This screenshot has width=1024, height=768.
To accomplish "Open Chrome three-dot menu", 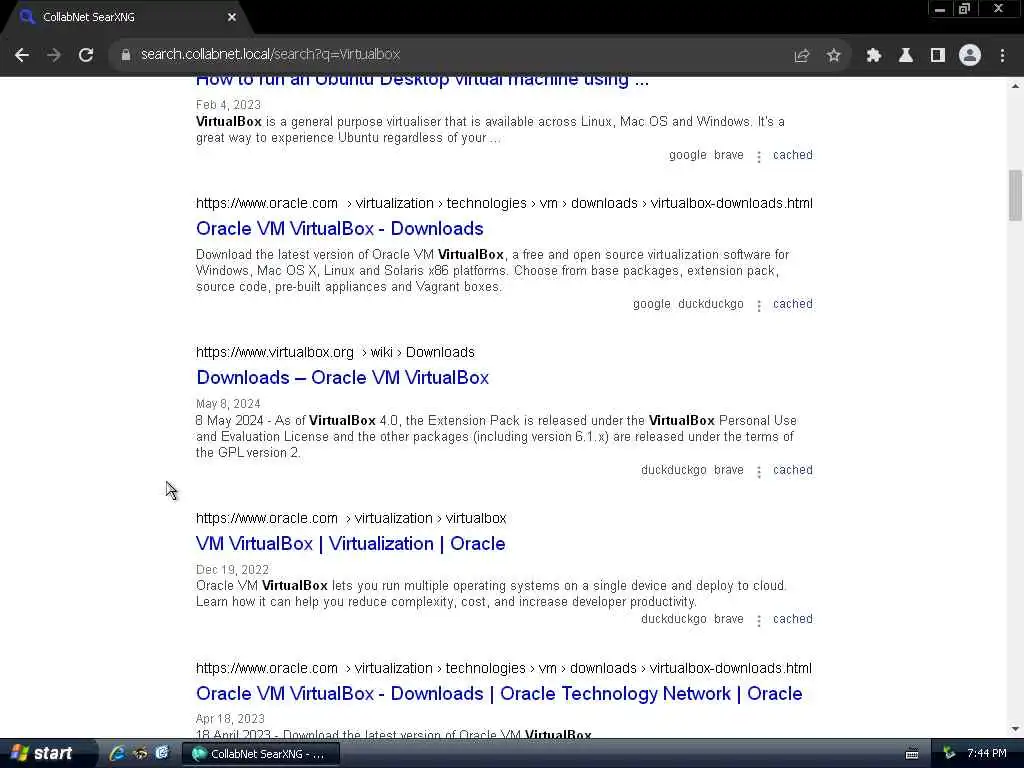I will click(x=1002, y=56).
